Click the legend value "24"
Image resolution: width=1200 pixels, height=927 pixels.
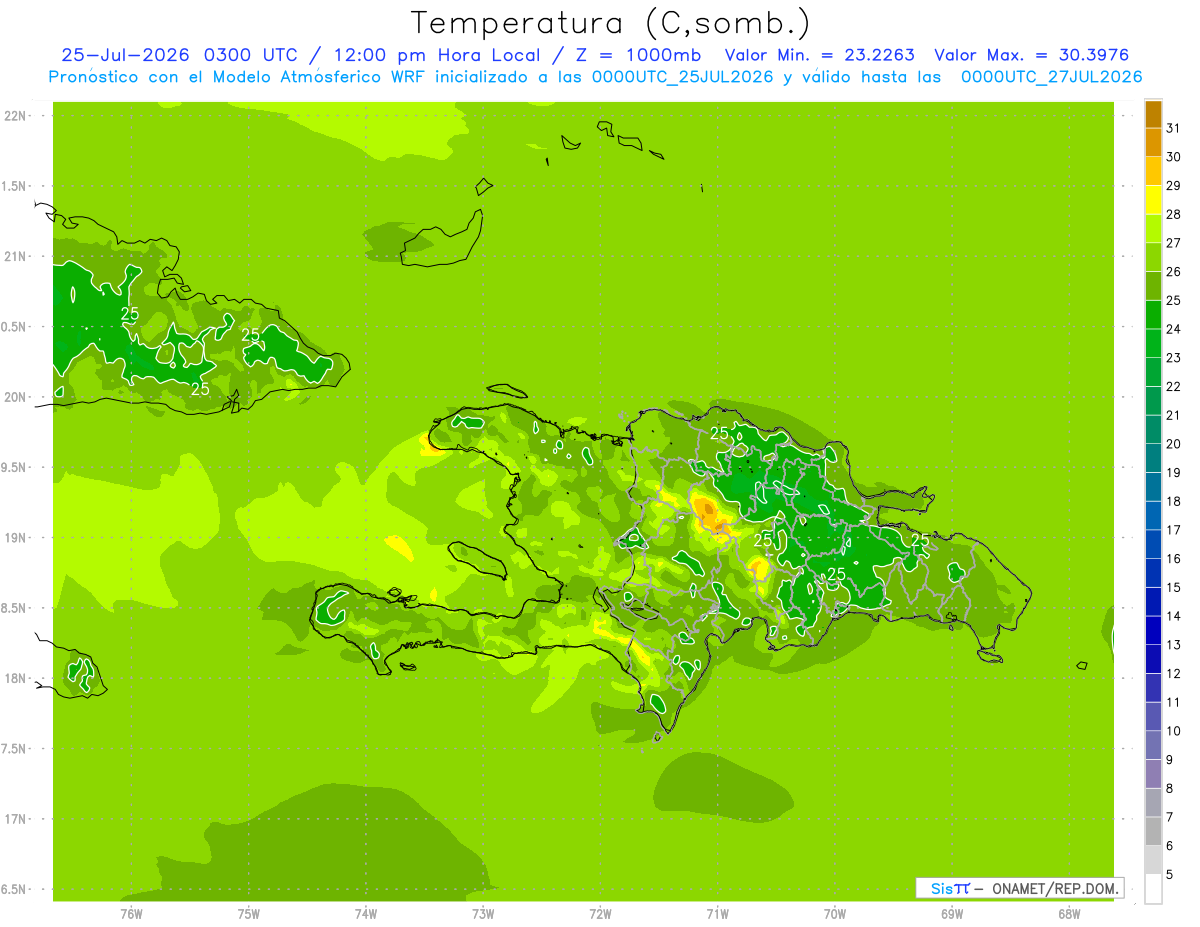[1173, 328]
